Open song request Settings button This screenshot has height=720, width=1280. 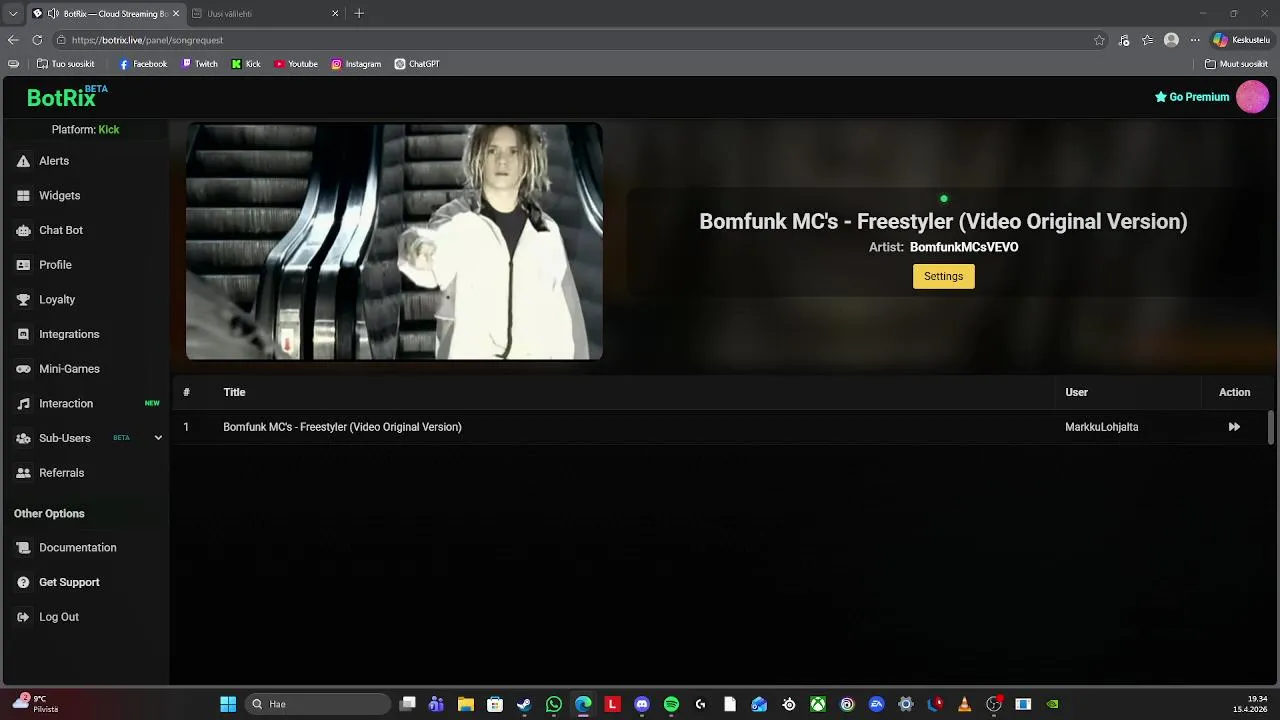point(943,276)
